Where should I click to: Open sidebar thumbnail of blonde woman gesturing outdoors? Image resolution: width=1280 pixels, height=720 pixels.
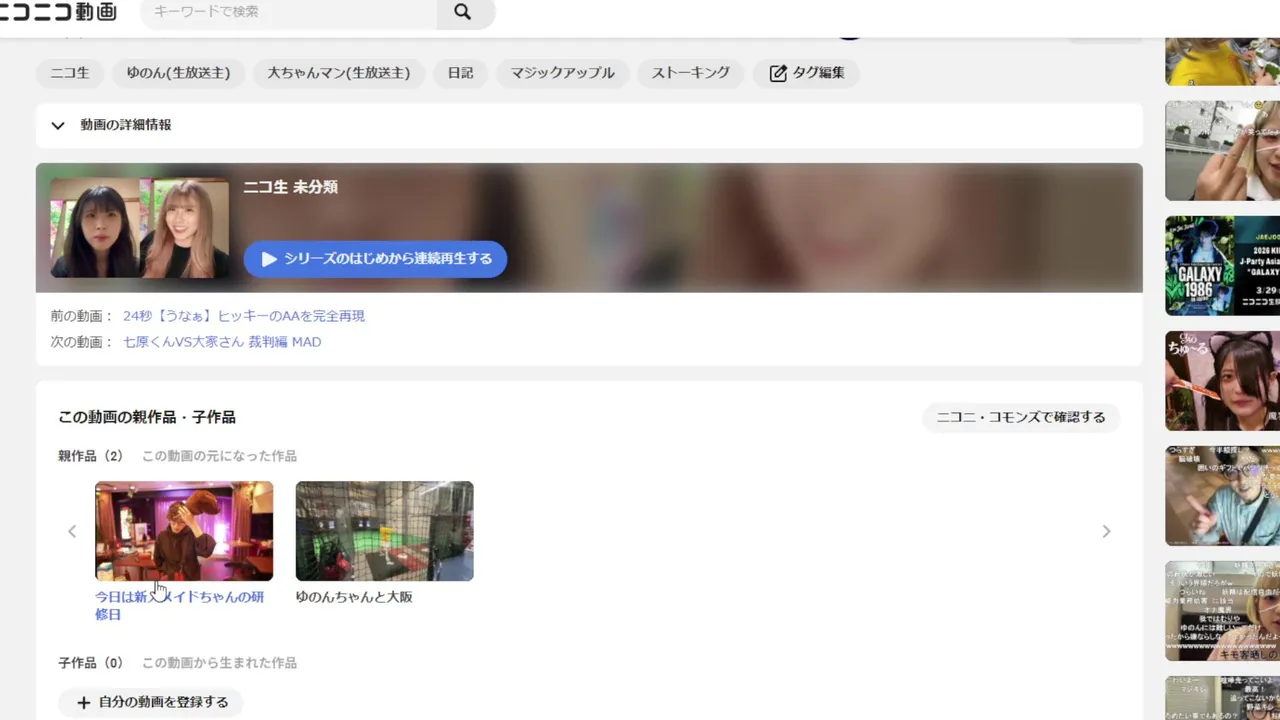[1222, 151]
